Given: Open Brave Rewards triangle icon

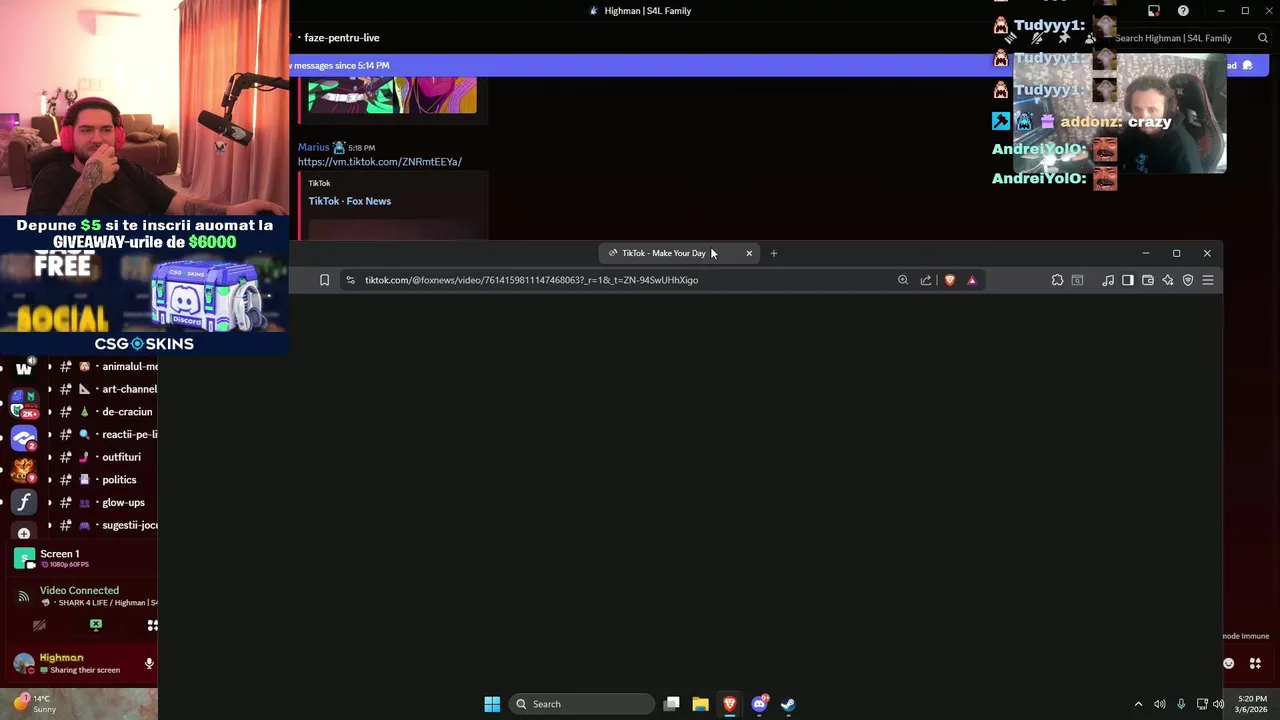Looking at the screenshot, I should [972, 280].
